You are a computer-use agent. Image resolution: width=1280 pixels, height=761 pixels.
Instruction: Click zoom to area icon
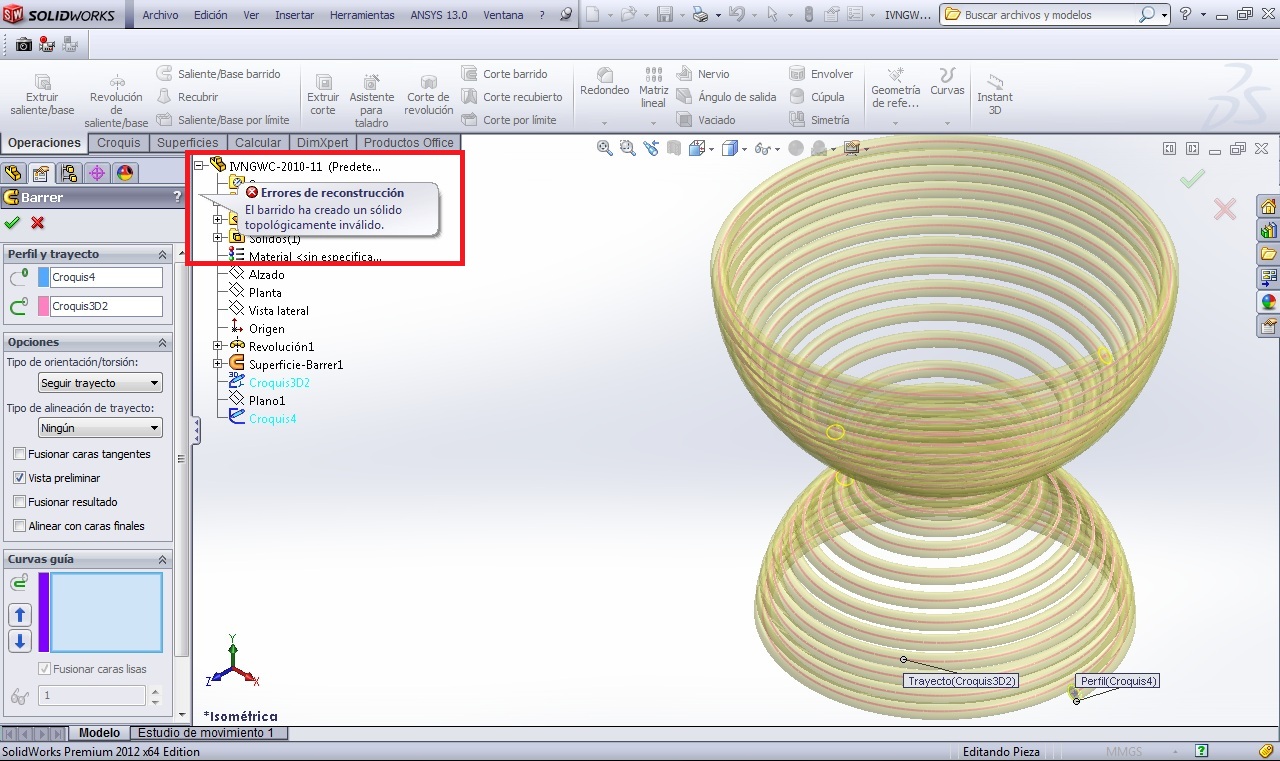[627, 148]
